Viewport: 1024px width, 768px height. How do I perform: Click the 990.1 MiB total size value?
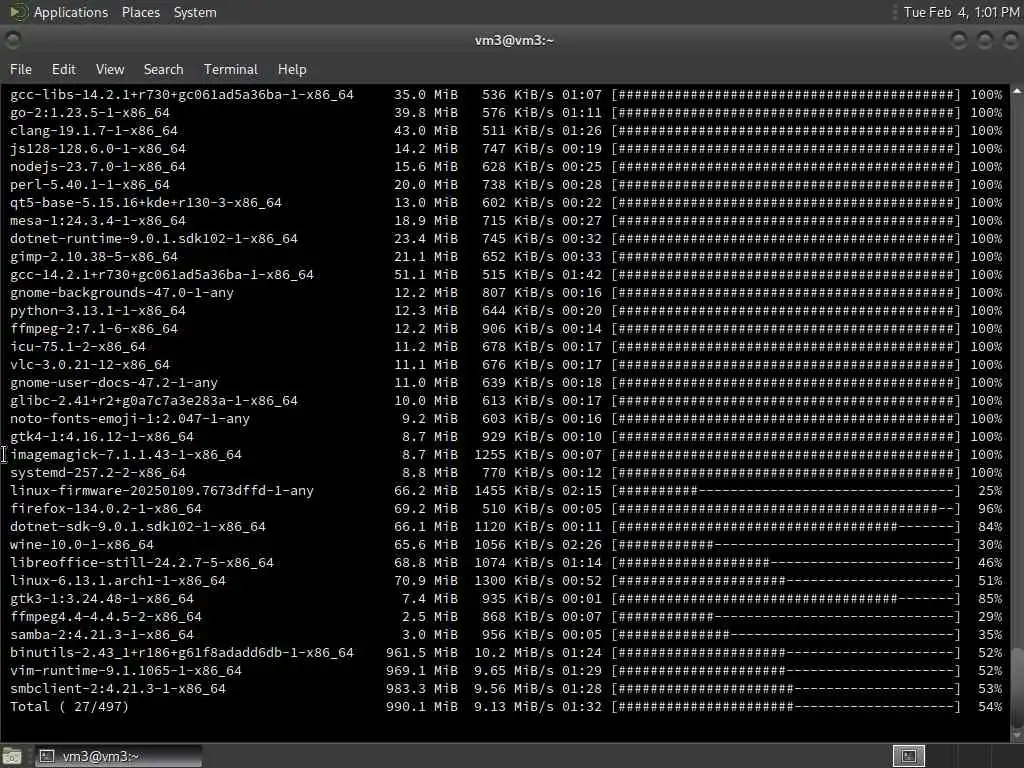click(422, 707)
